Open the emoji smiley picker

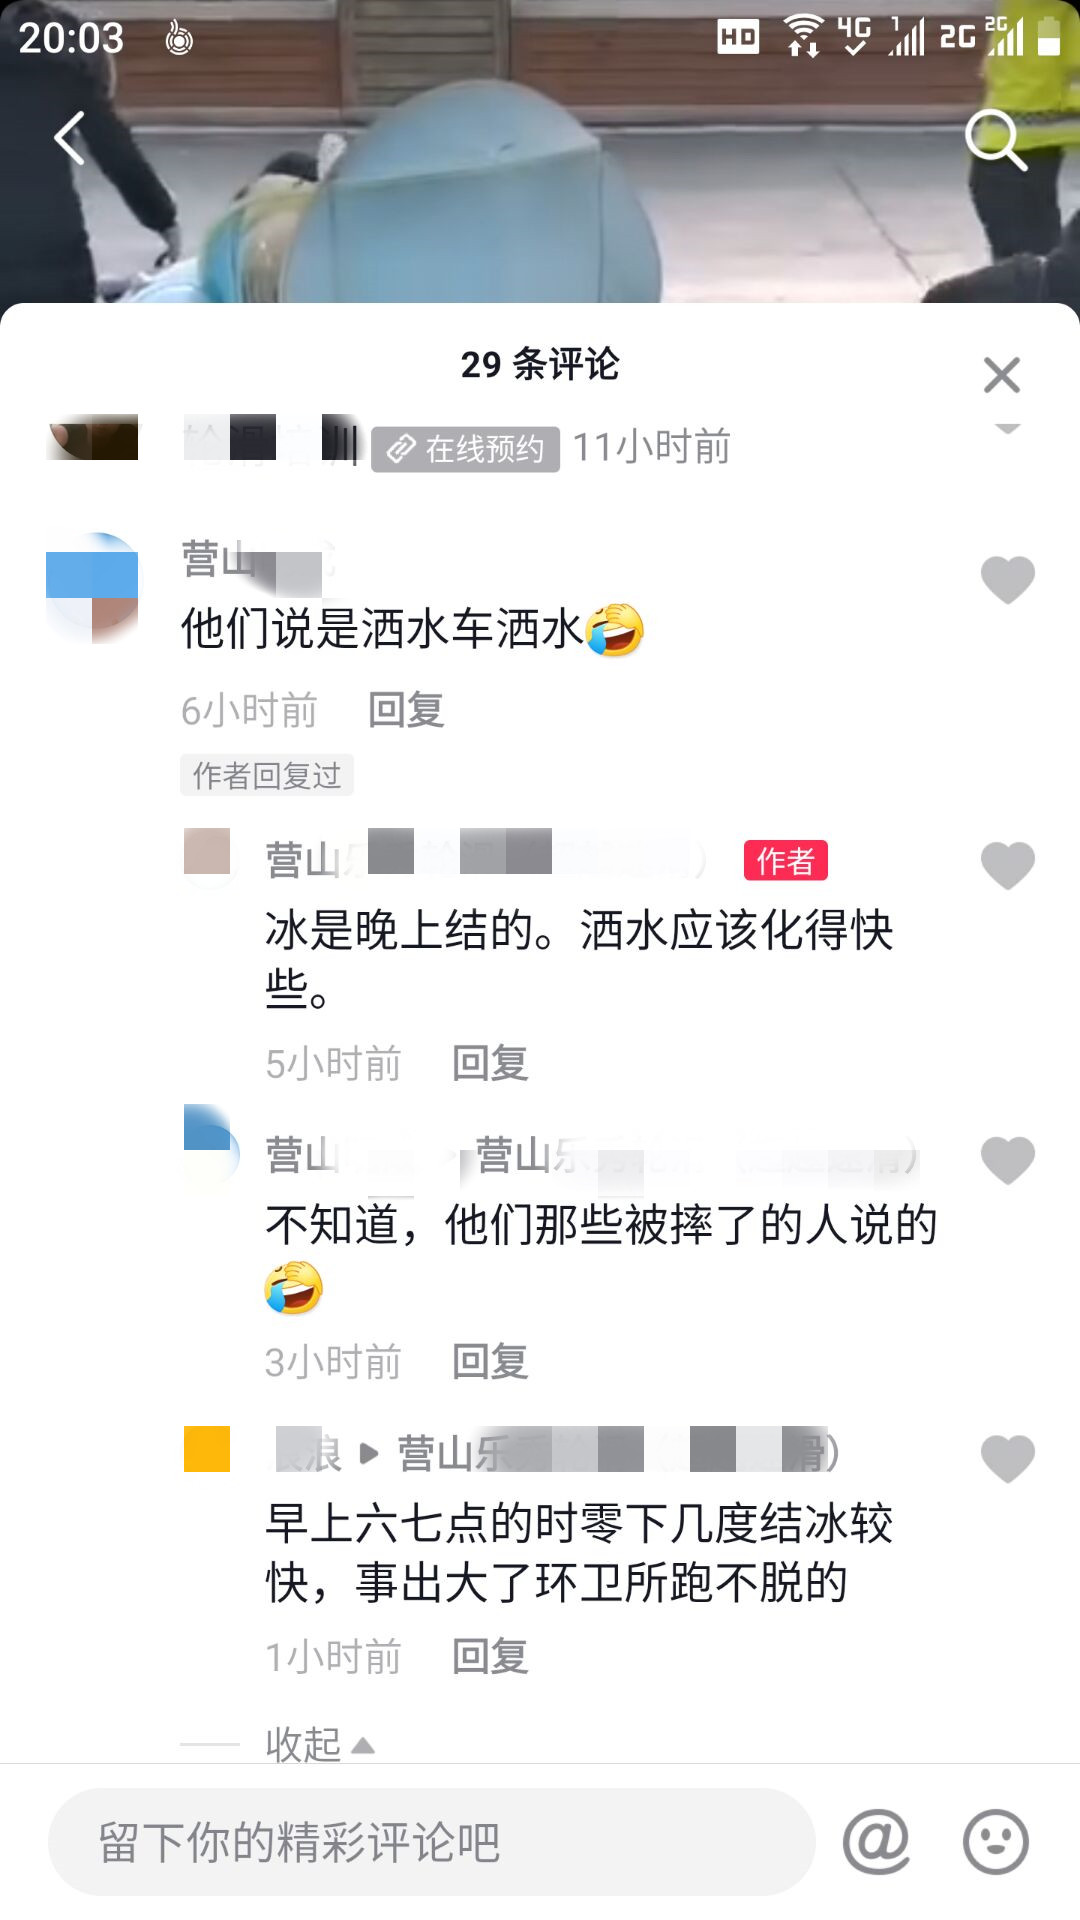click(995, 1841)
